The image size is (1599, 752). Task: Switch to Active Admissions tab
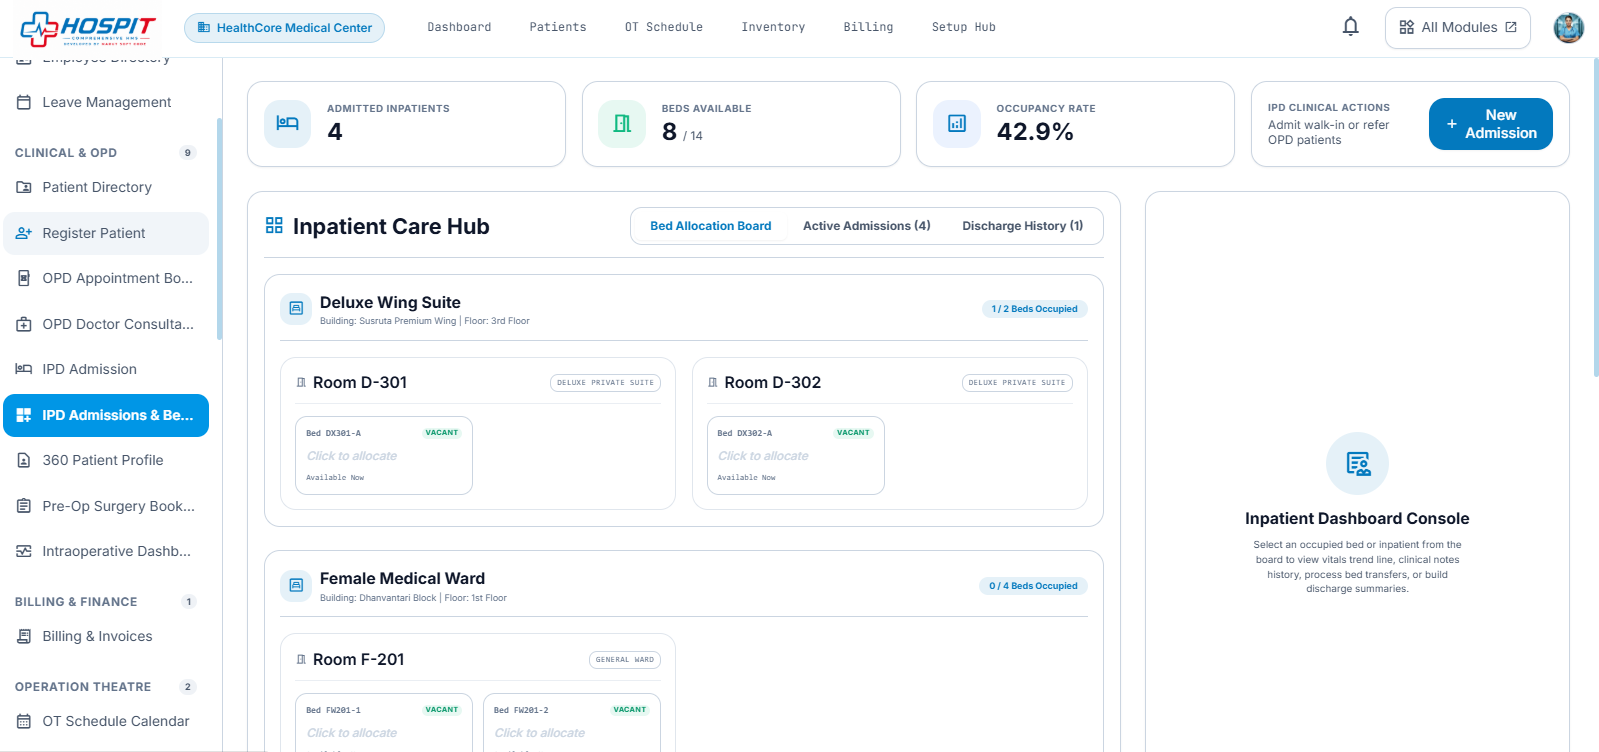866,226
